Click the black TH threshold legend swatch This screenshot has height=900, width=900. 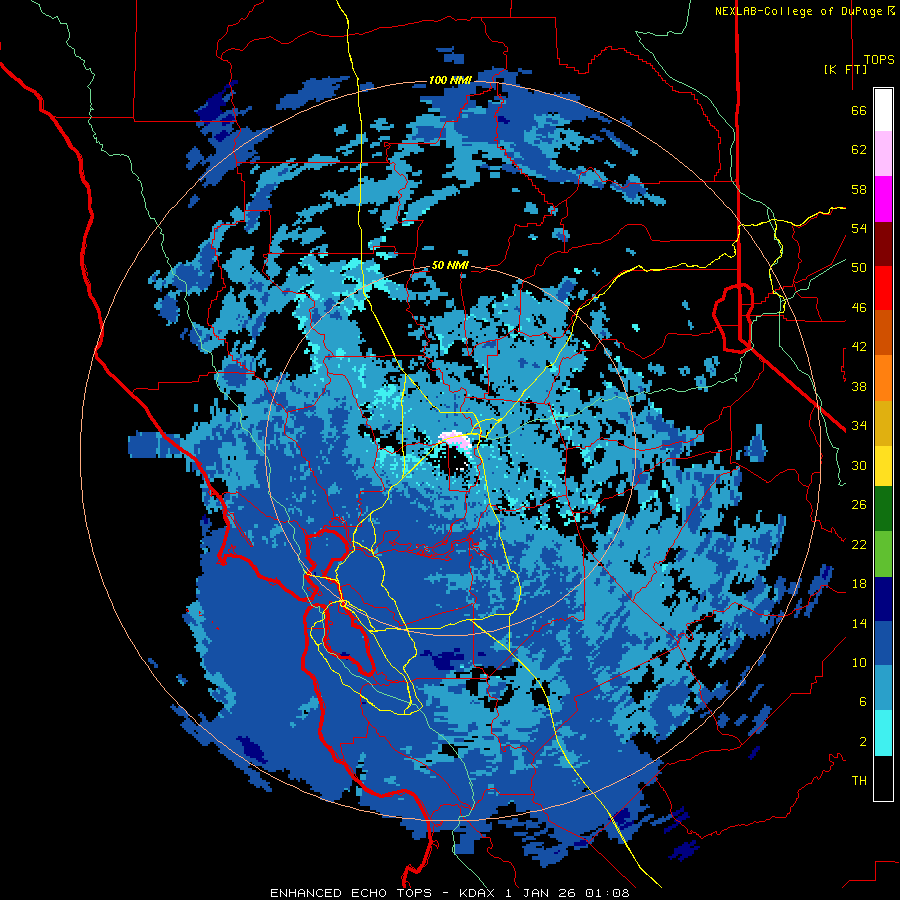click(x=883, y=778)
